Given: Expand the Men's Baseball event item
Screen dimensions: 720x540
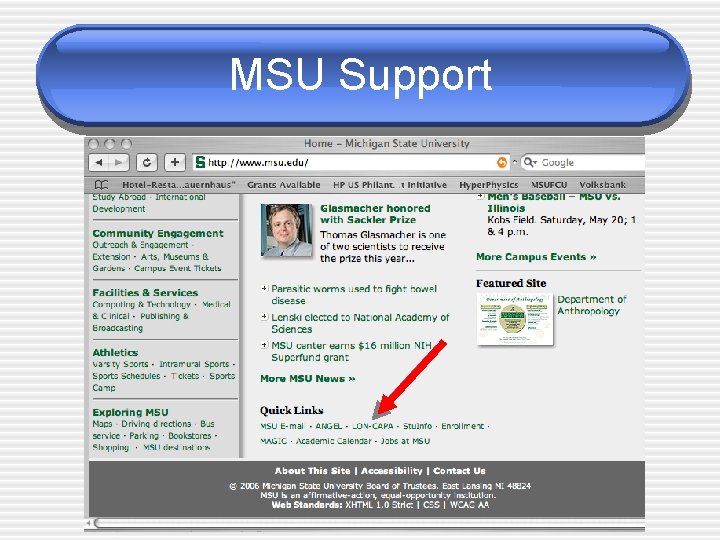Looking at the screenshot, I should (480, 197).
